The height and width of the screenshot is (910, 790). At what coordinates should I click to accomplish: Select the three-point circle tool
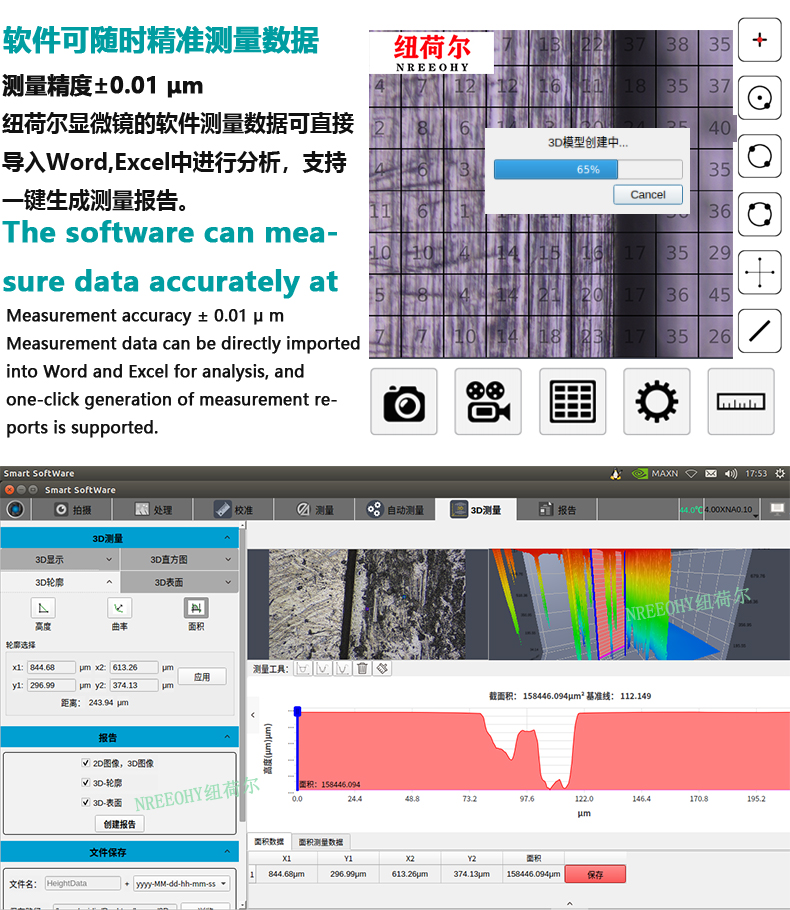[x=759, y=214]
